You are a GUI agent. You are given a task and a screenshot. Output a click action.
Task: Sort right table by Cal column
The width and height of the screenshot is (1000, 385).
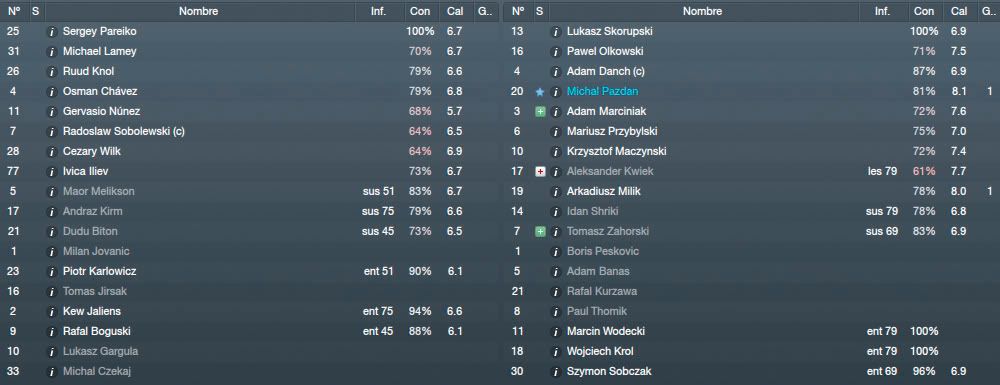coord(959,11)
